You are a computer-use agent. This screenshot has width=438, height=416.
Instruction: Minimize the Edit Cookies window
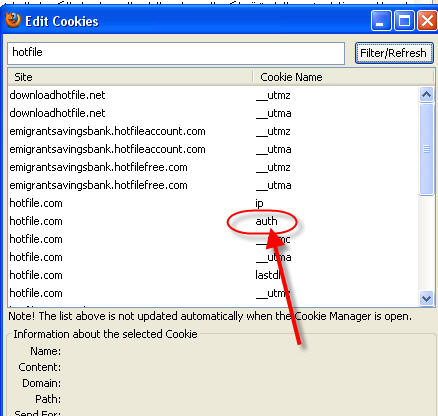[x=380, y=21]
